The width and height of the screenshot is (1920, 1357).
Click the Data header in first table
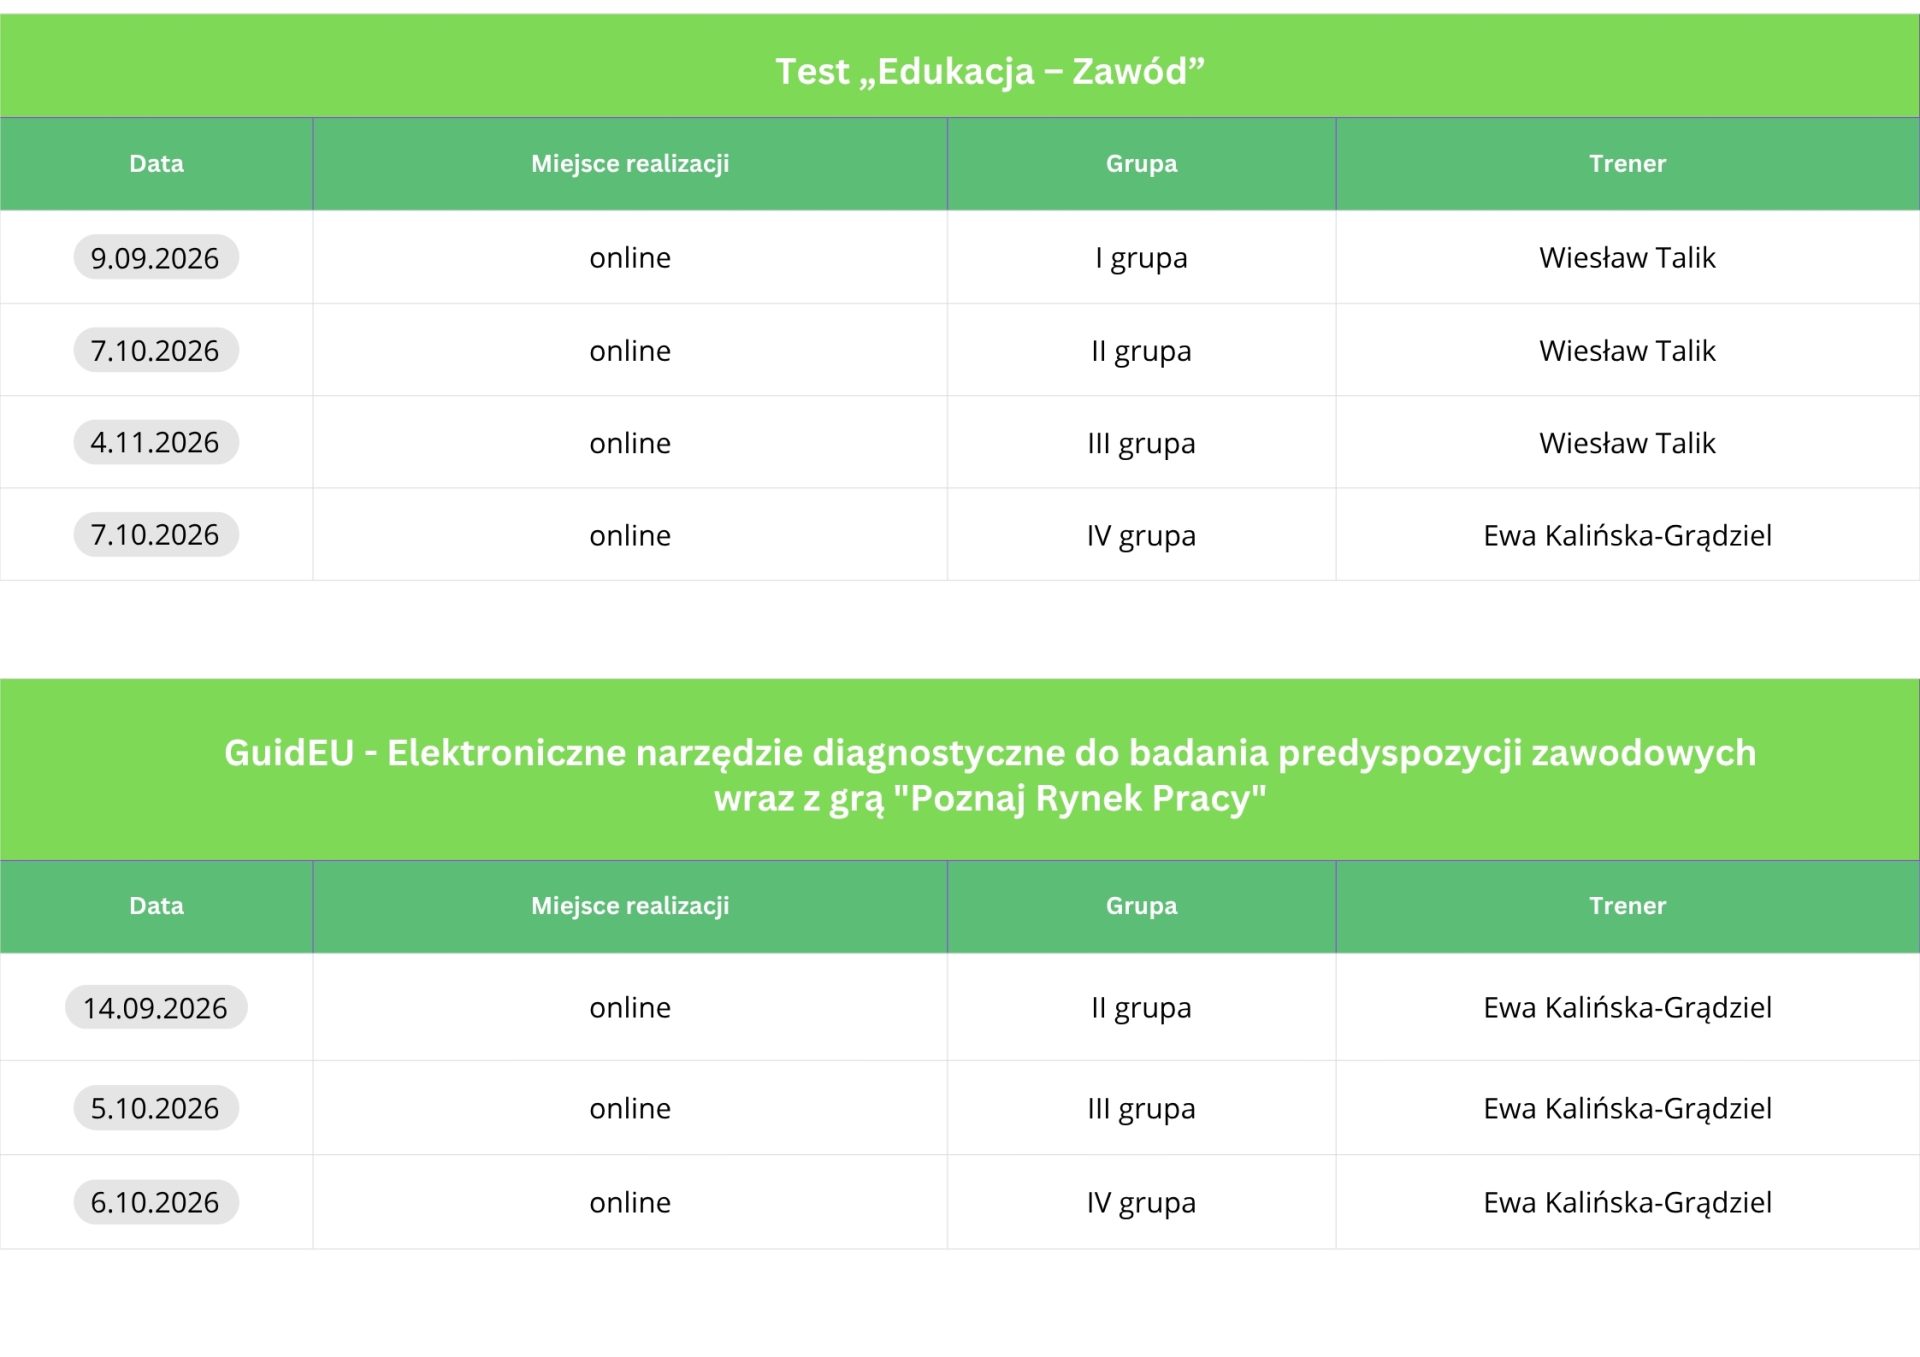(x=156, y=164)
